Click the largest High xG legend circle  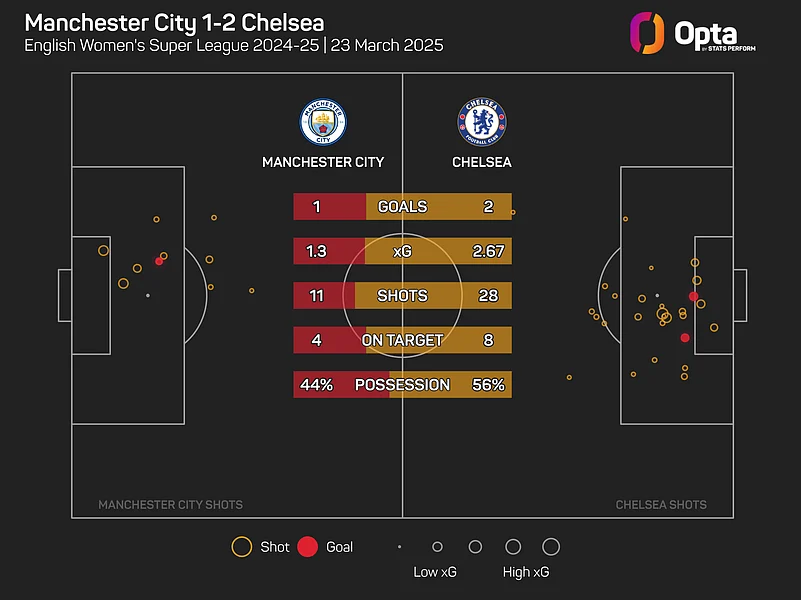click(550, 547)
